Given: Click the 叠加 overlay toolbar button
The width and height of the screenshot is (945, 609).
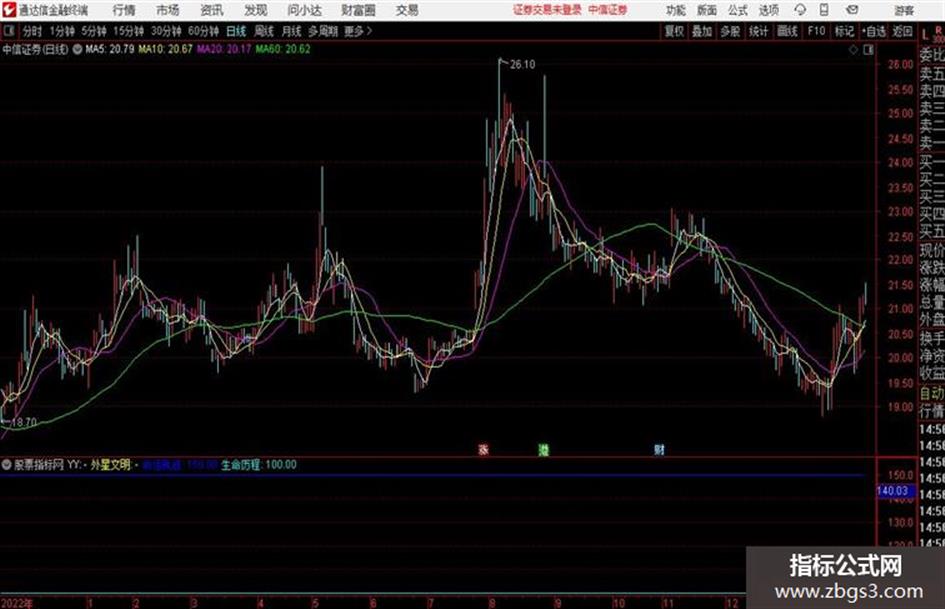Looking at the screenshot, I should pos(702,31).
